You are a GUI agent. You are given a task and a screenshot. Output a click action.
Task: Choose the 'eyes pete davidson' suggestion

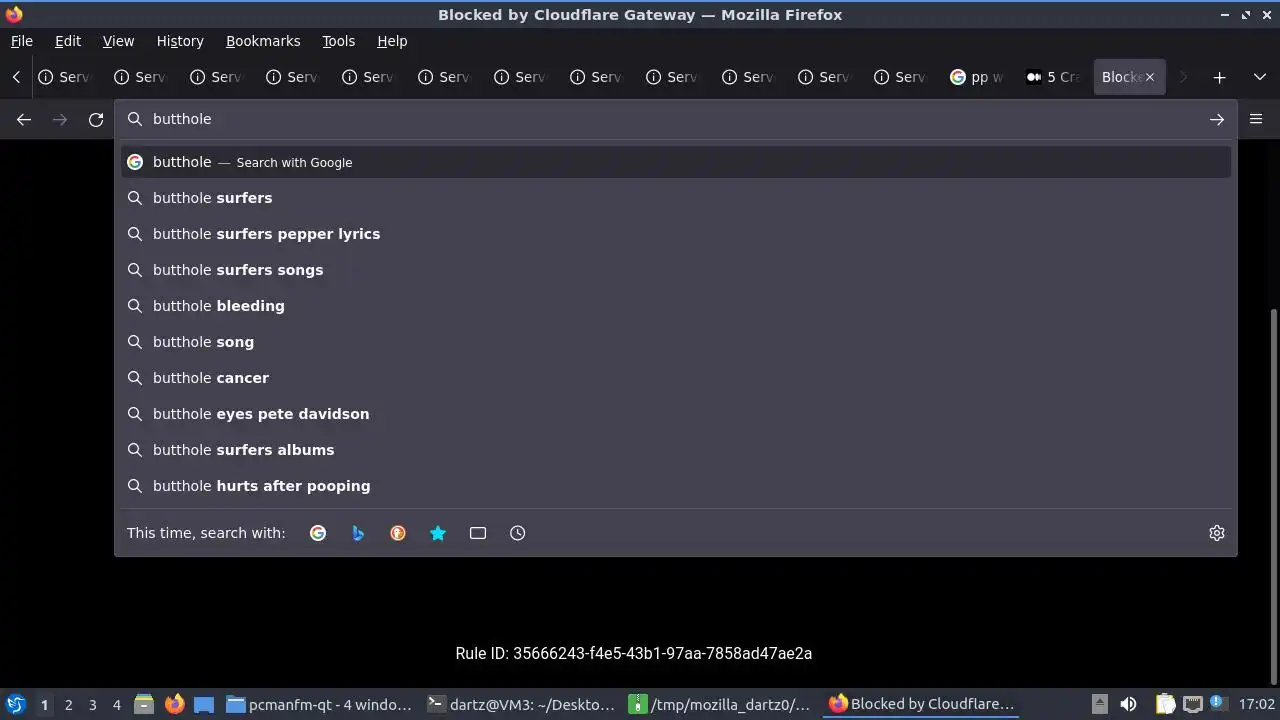tap(676, 414)
